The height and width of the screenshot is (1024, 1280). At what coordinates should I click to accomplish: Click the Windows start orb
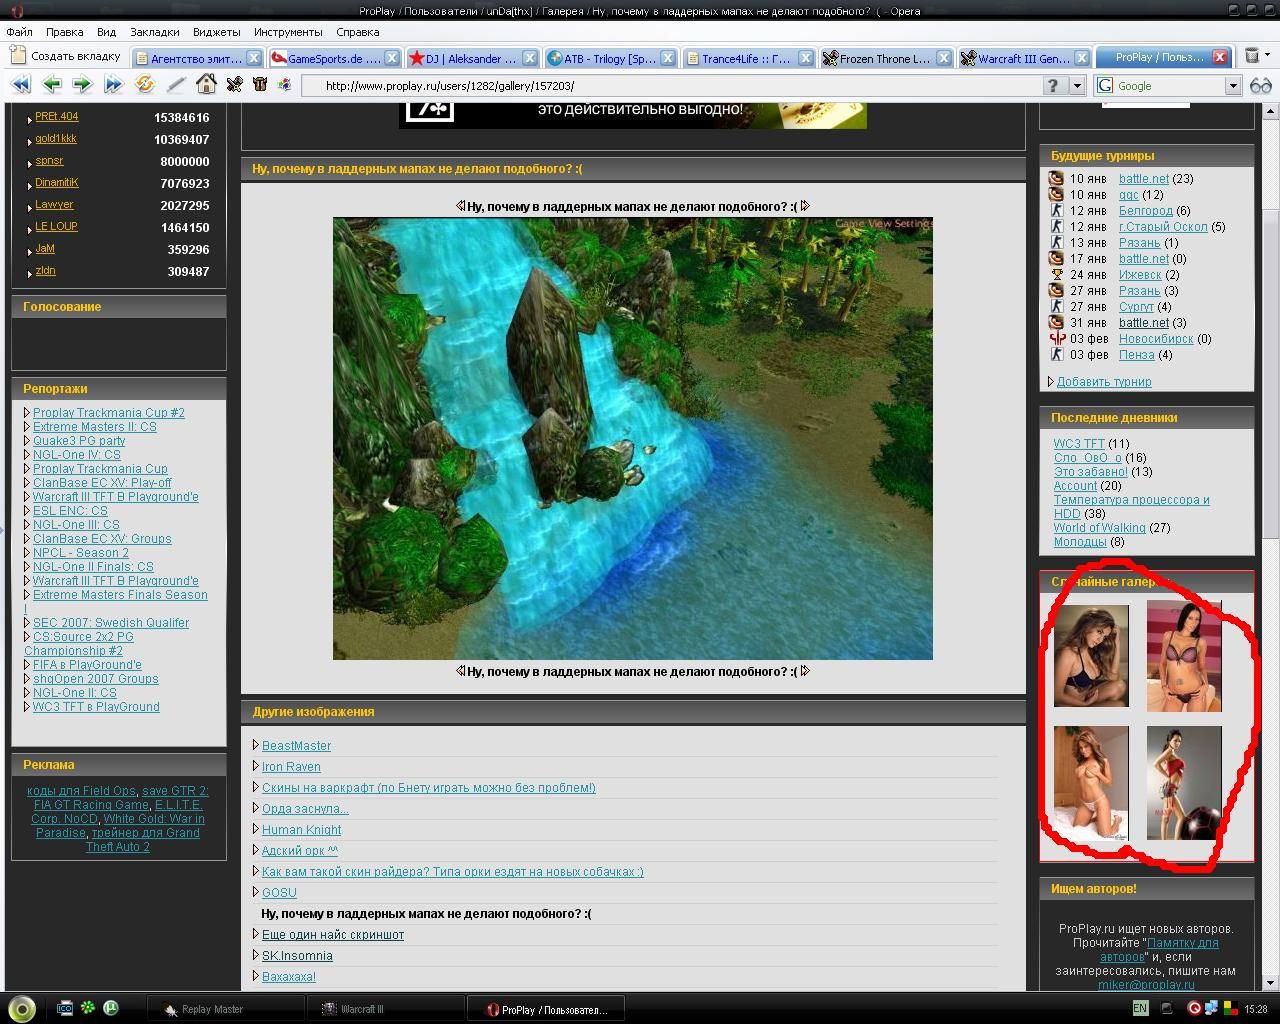click(22, 1009)
